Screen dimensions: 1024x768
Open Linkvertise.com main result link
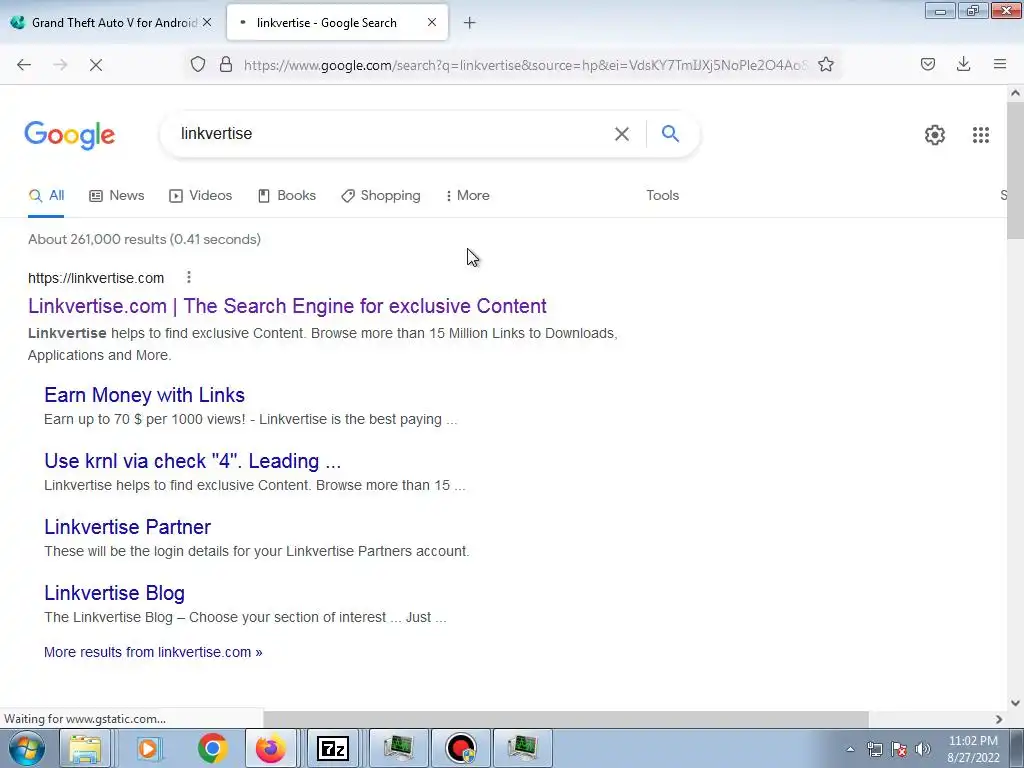pos(287,306)
